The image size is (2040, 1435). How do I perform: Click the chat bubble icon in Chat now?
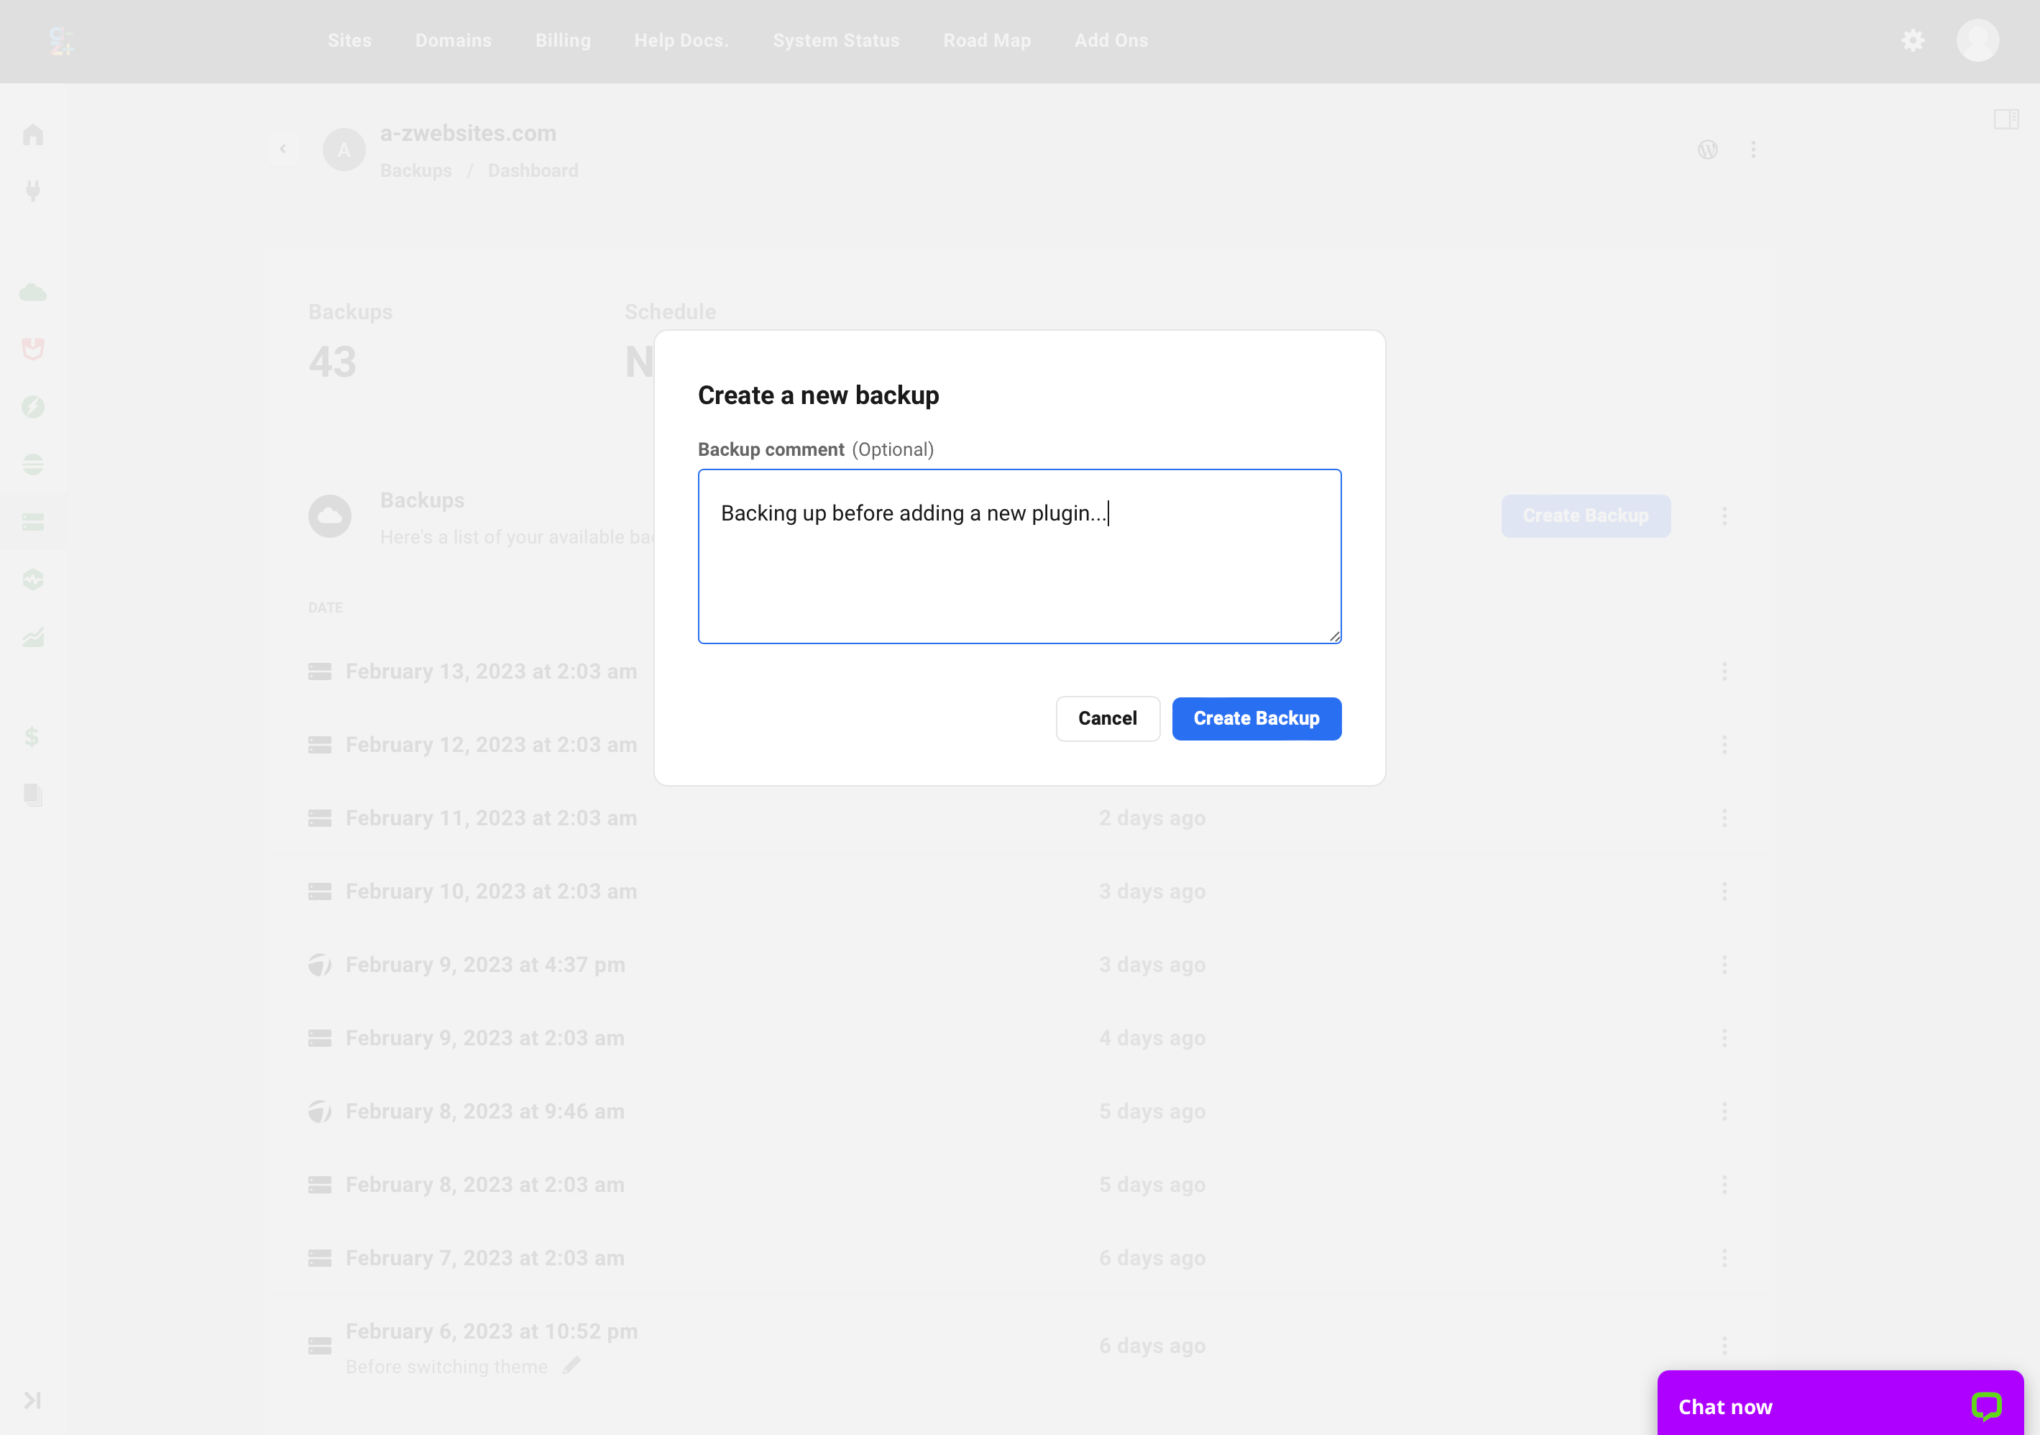tap(1986, 1406)
